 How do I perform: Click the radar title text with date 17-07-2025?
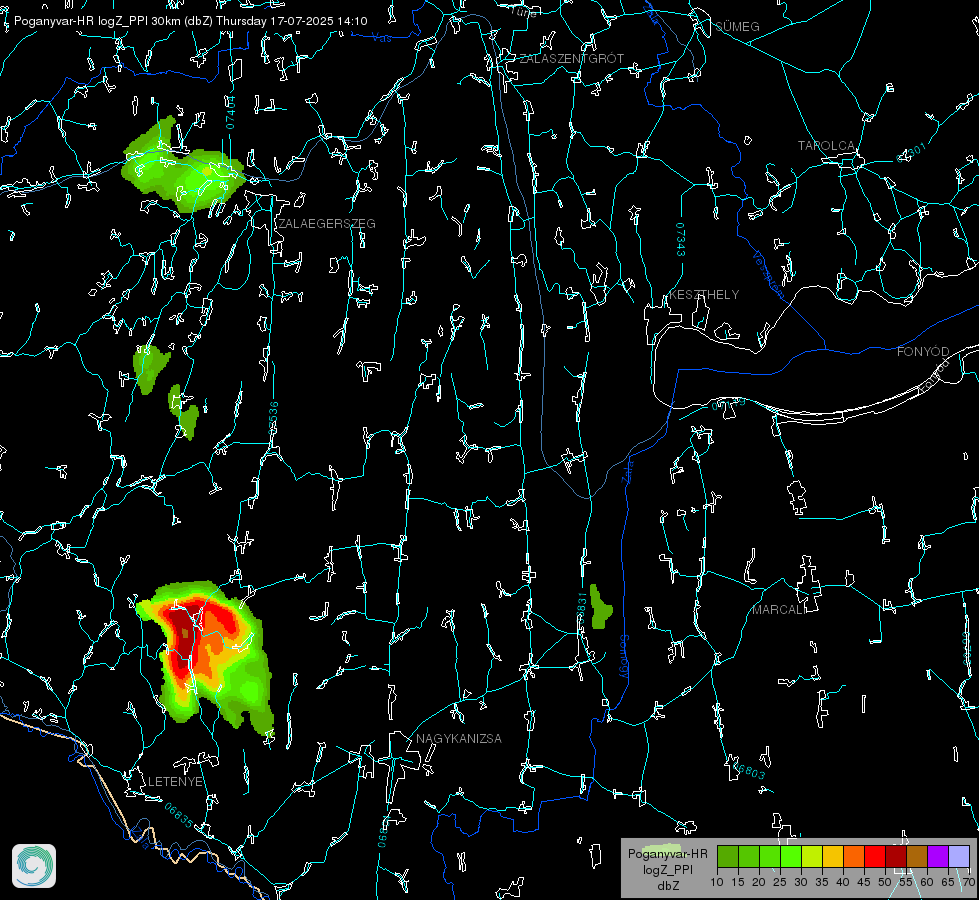191,21
